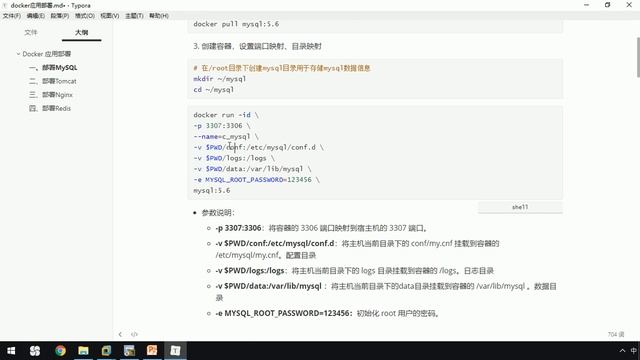This screenshot has height=360, width=640.
Task: Open the 视图(V) menu
Action: point(109,16)
